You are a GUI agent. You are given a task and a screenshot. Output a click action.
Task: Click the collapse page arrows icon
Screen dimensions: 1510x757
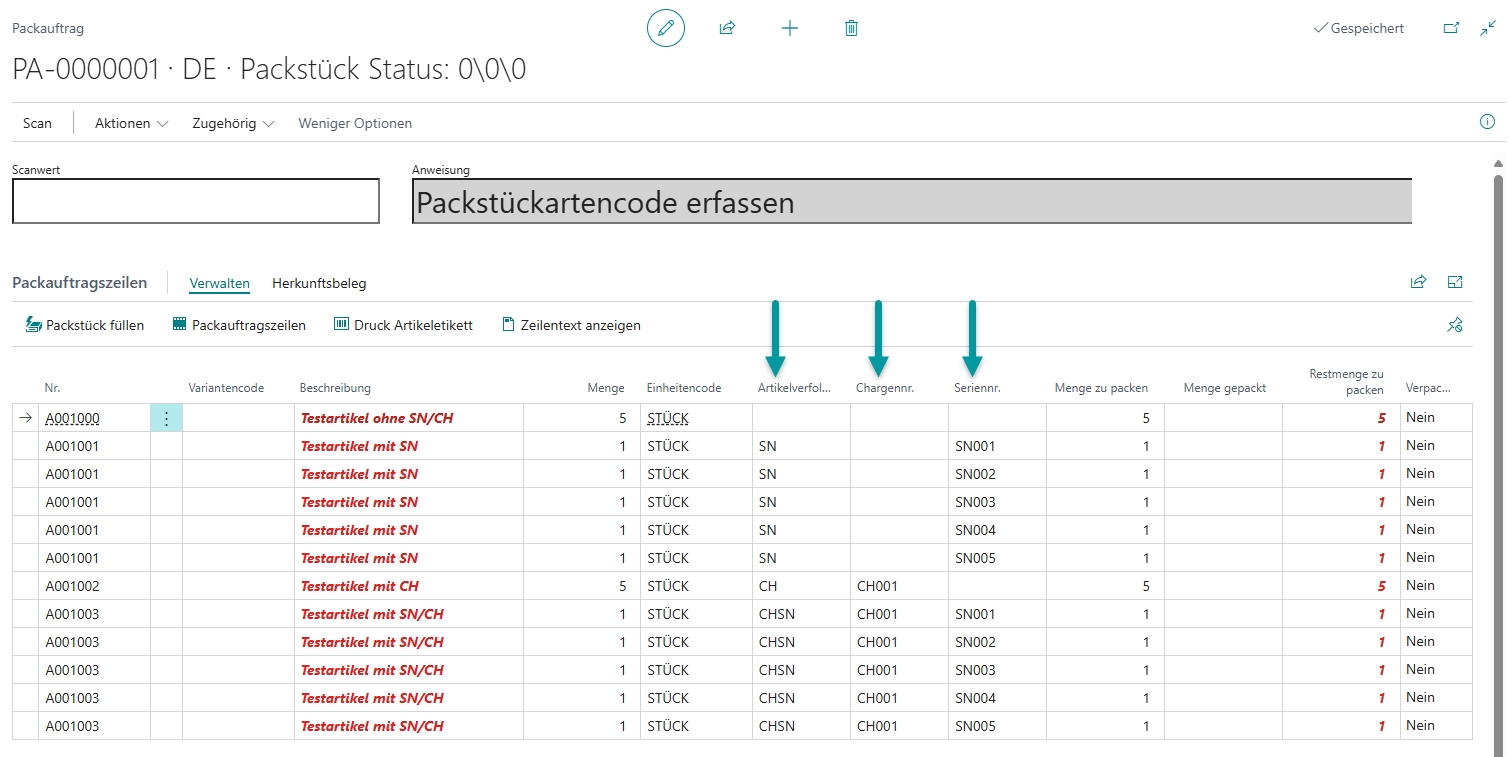click(x=1488, y=28)
